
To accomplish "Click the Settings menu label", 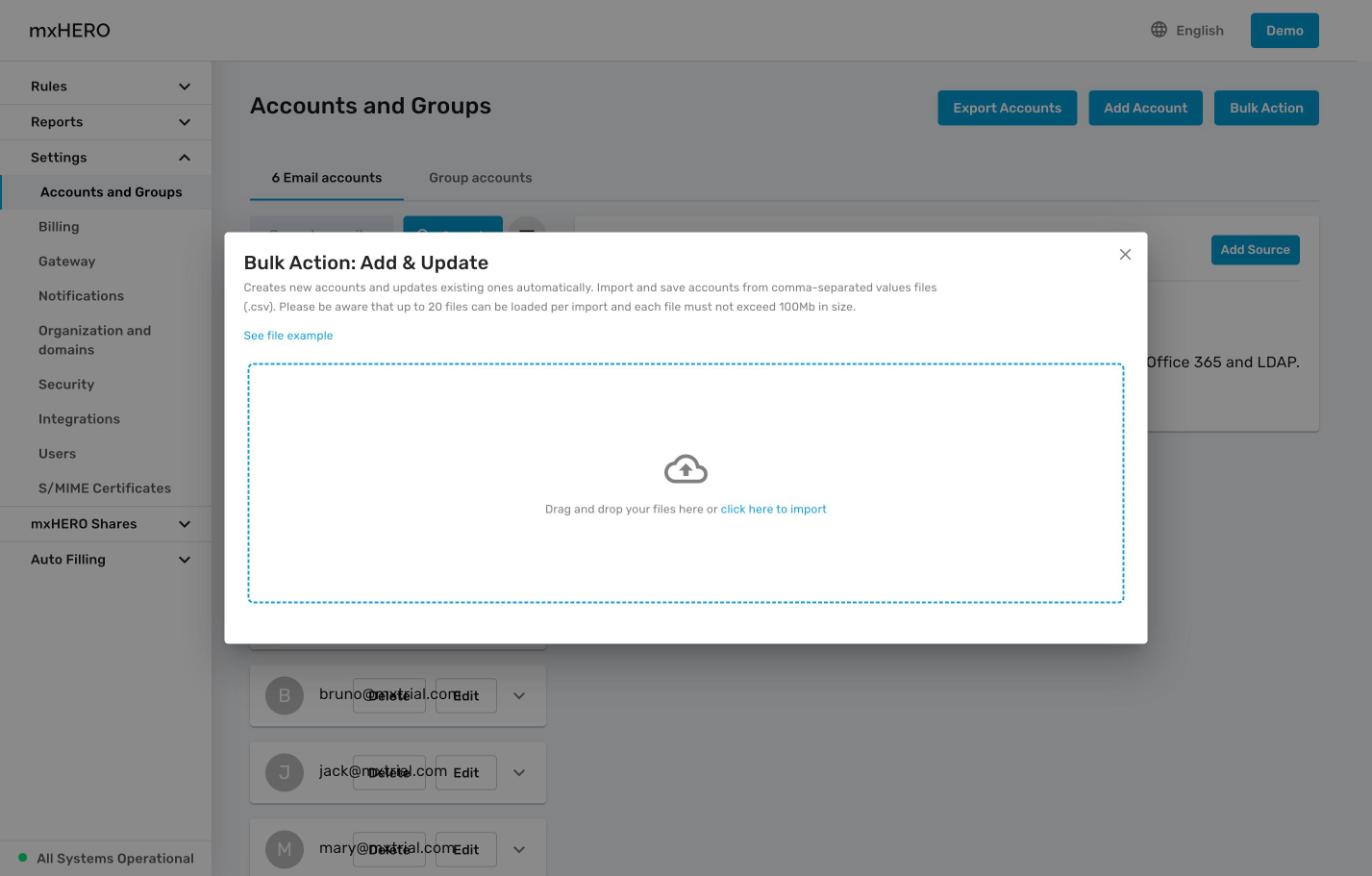I will point(59,158).
